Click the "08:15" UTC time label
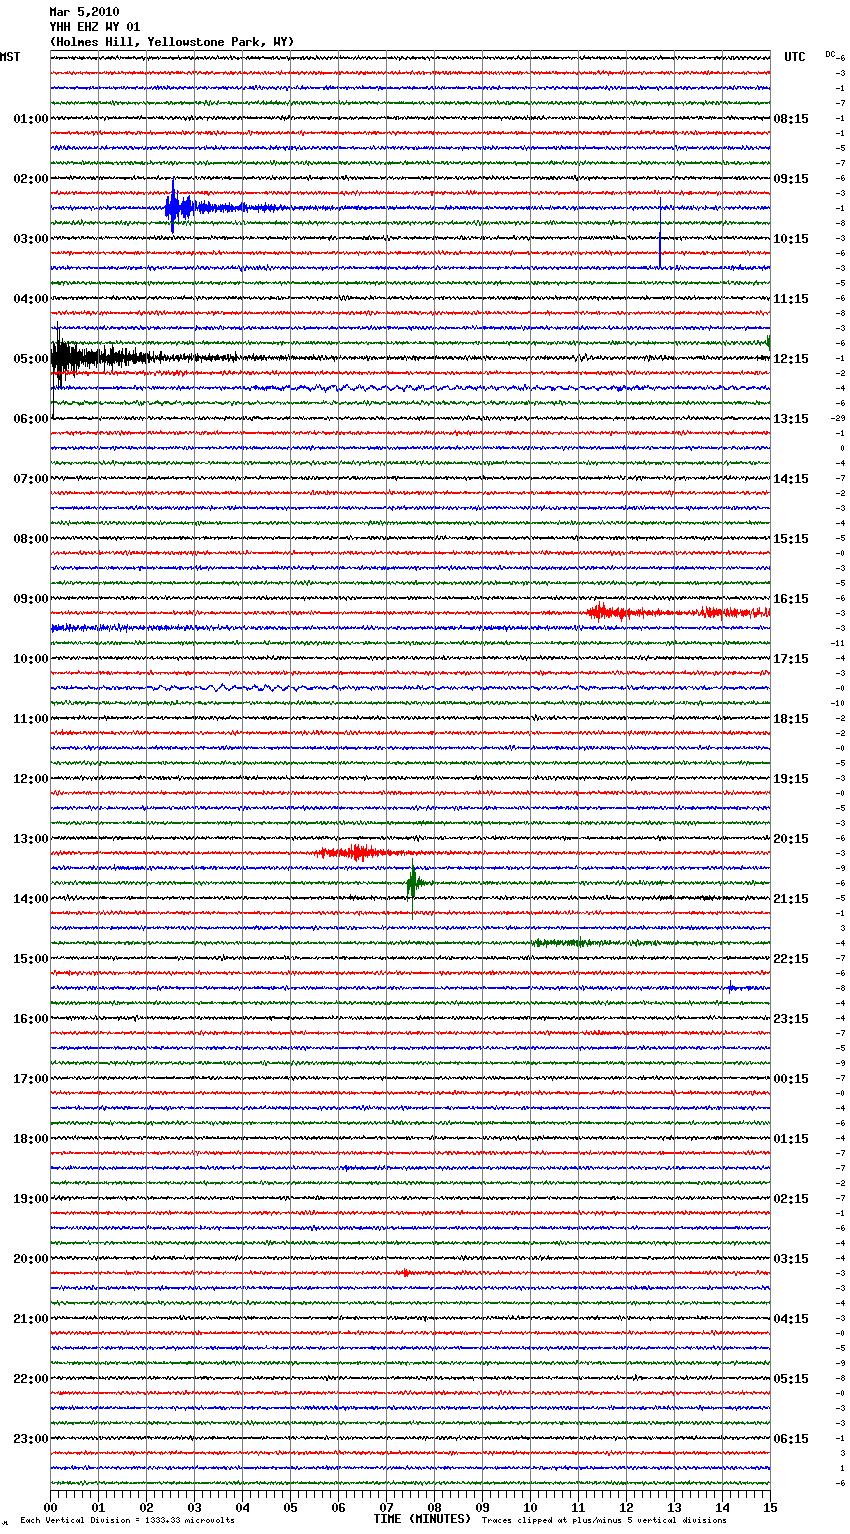Image resolution: width=850 pixels, height=1534 pixels. point(791,119)
